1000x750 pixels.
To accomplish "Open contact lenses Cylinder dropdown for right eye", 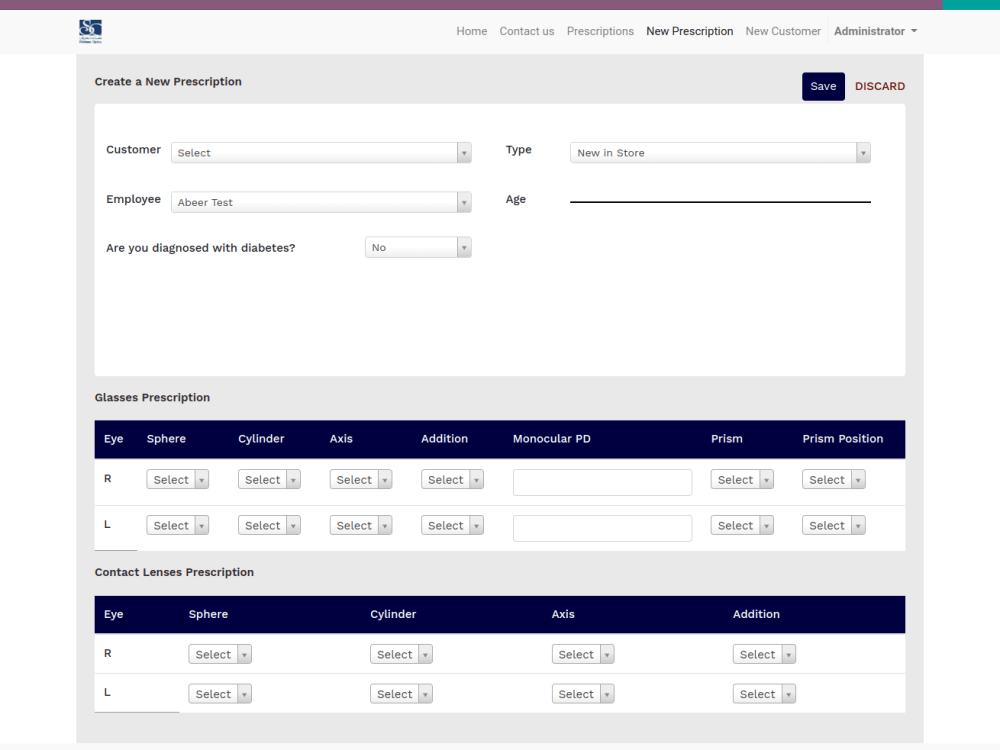I will [401, 654].
